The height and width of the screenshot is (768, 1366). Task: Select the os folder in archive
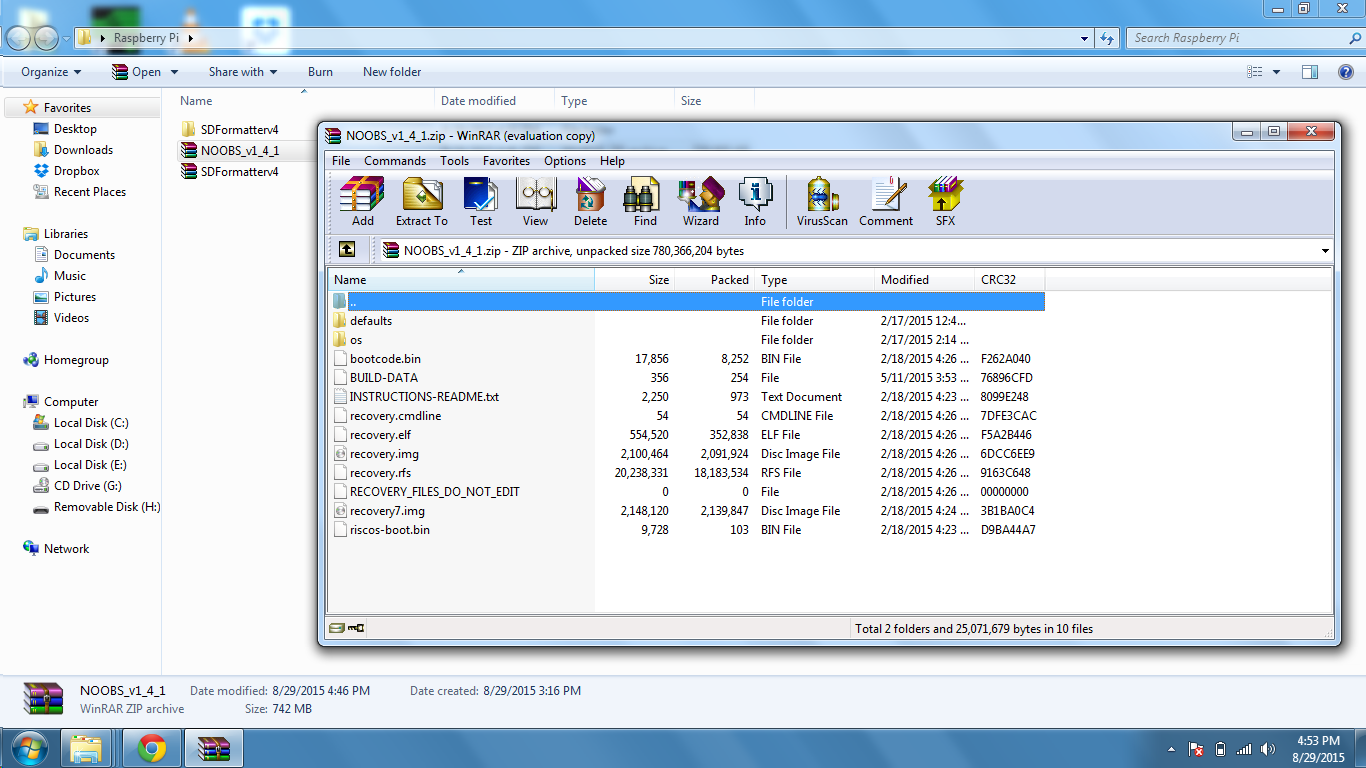(356, 340)
